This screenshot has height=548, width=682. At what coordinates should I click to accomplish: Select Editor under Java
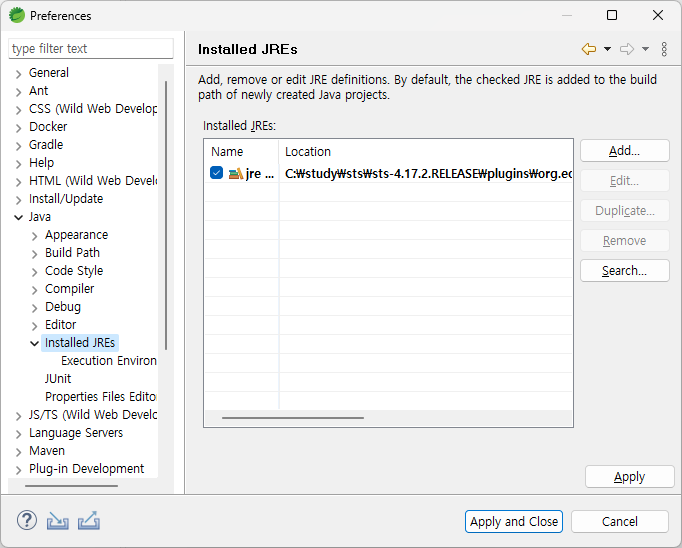60,325
